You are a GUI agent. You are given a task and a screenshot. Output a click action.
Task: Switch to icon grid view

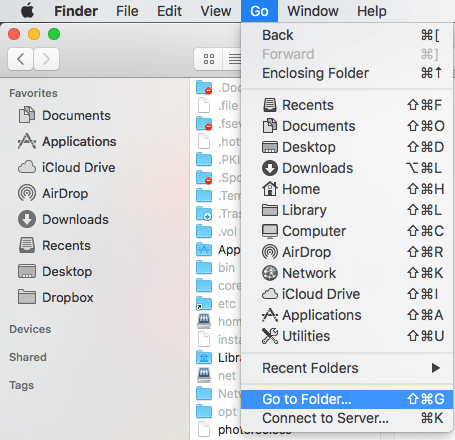[x=209, y=59]
